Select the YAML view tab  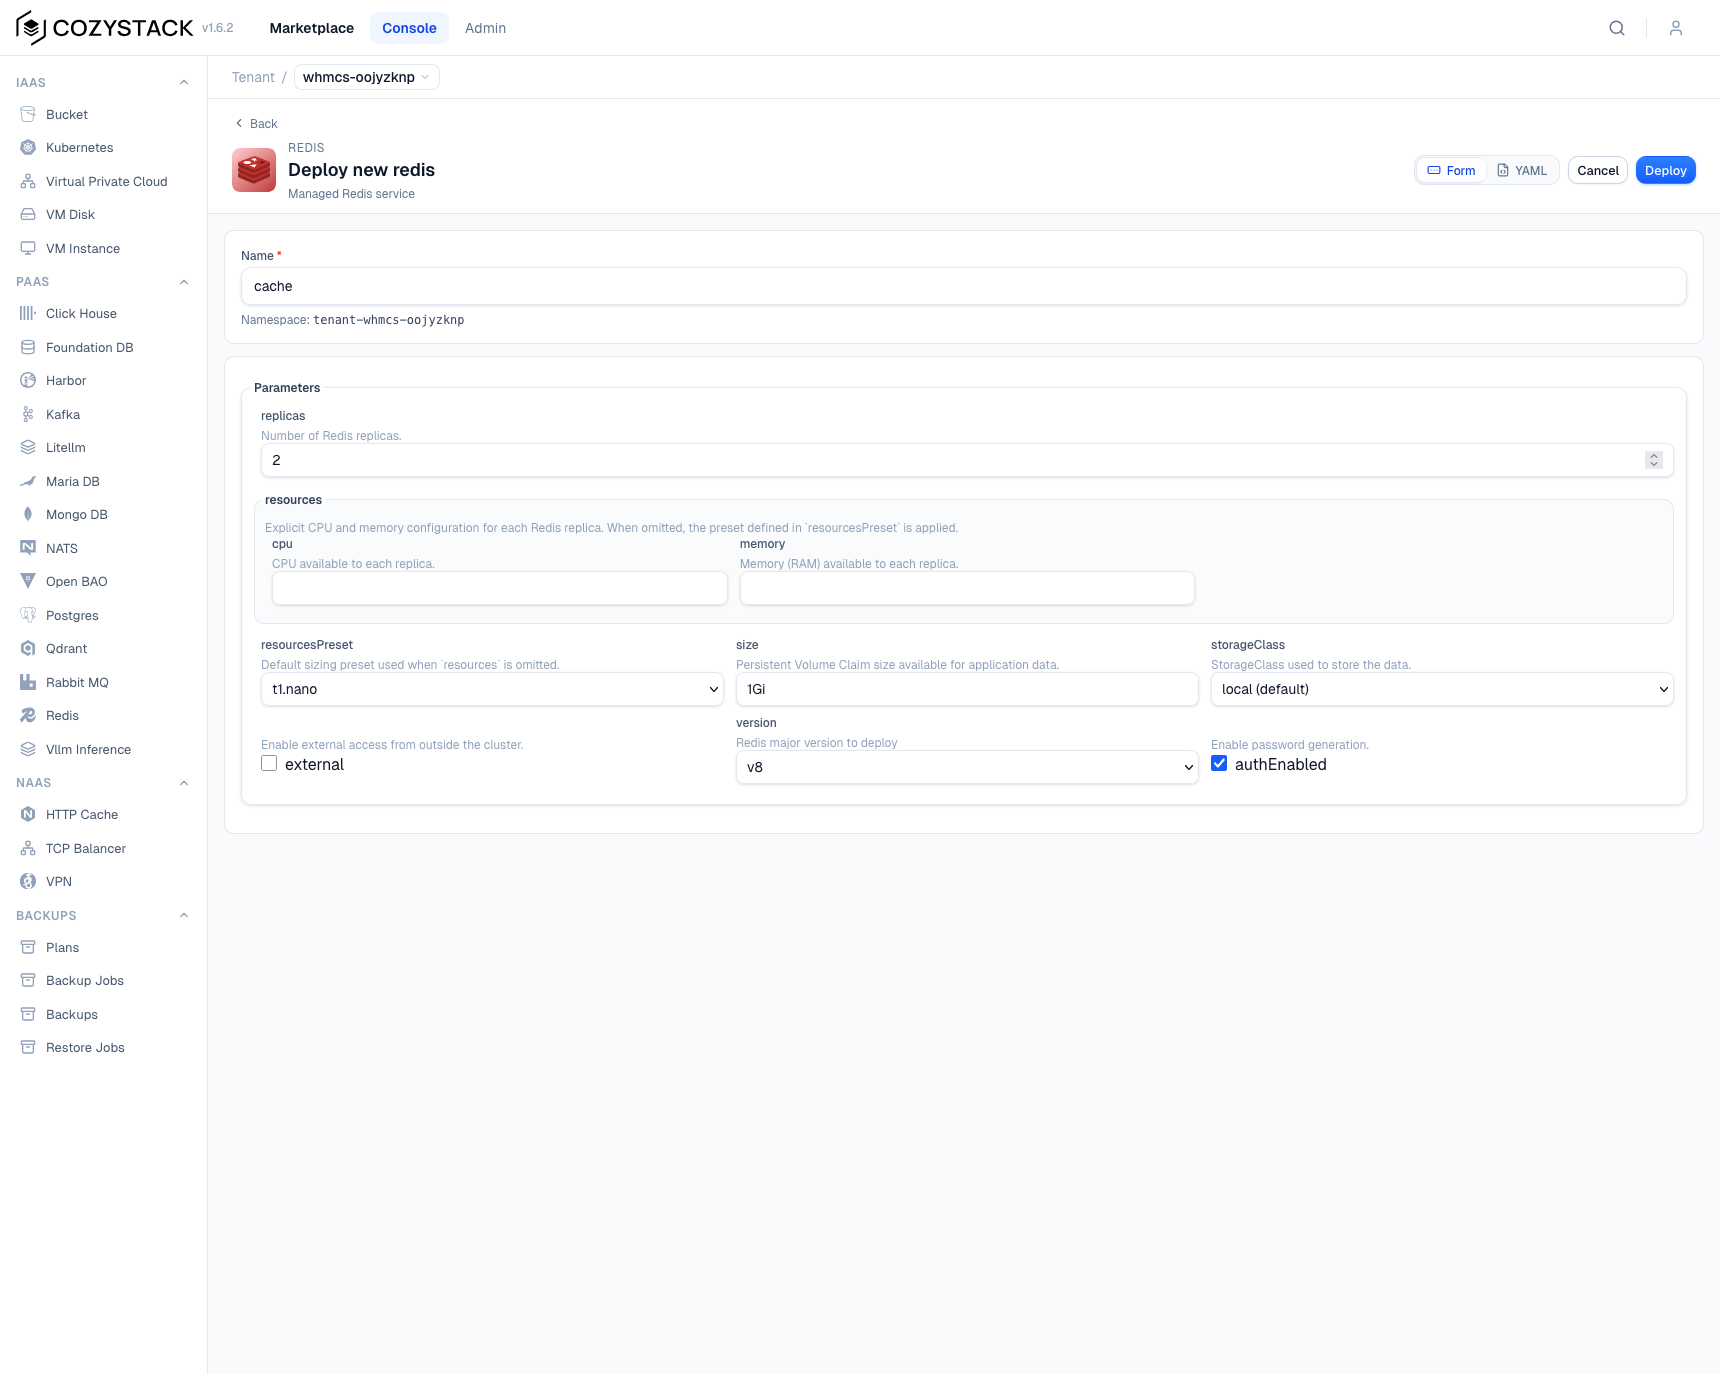(x=1522, y=170)
